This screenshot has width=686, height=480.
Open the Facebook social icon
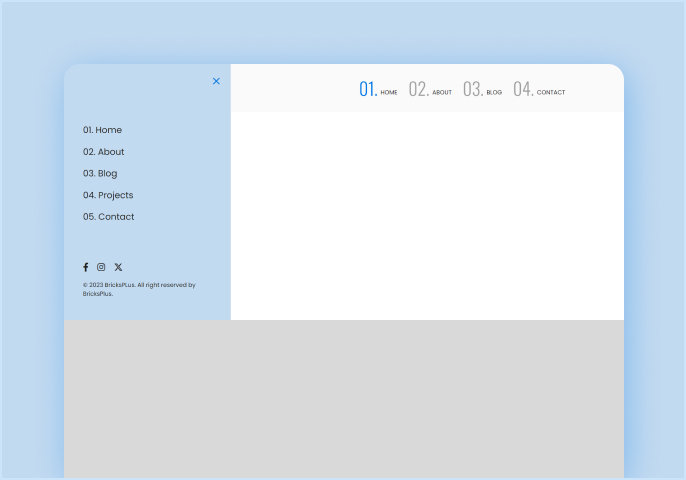[x=85, y=267]
